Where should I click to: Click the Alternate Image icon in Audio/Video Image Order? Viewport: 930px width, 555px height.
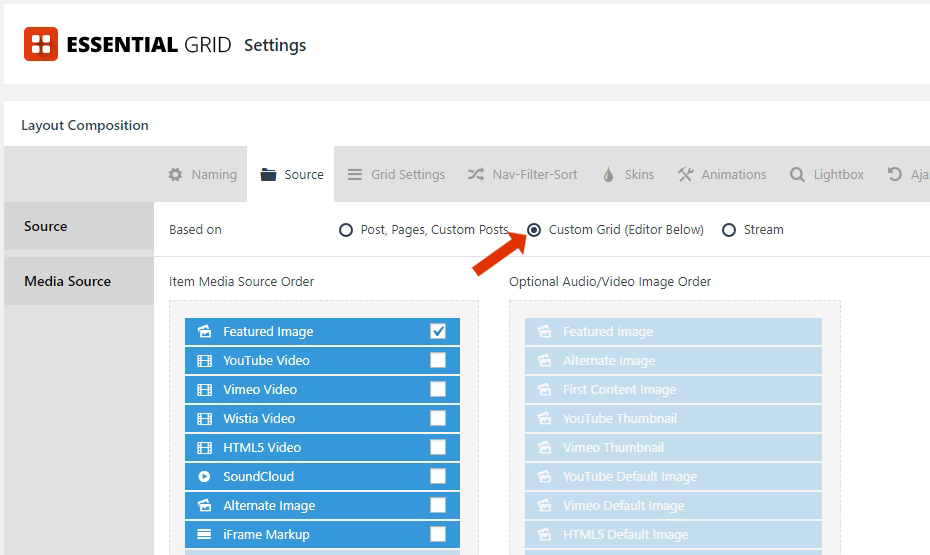click(x=544, y=361)
